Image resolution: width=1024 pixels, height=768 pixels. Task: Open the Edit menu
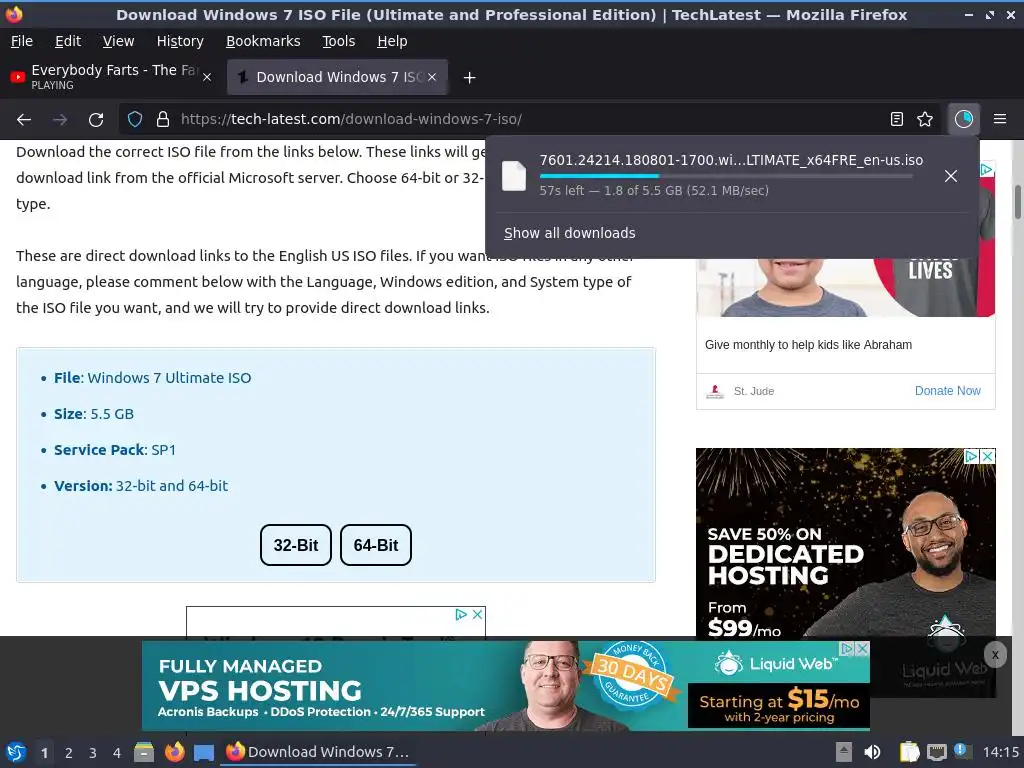[68, 41]
